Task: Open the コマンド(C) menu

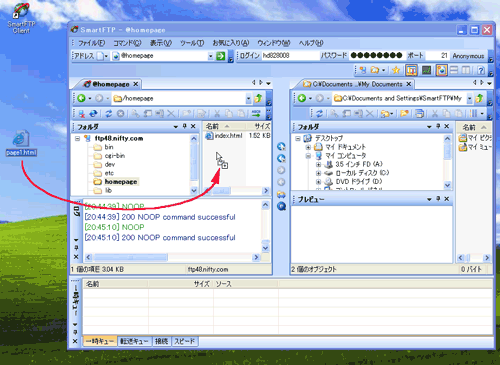Action: click(x=127, y=43)
